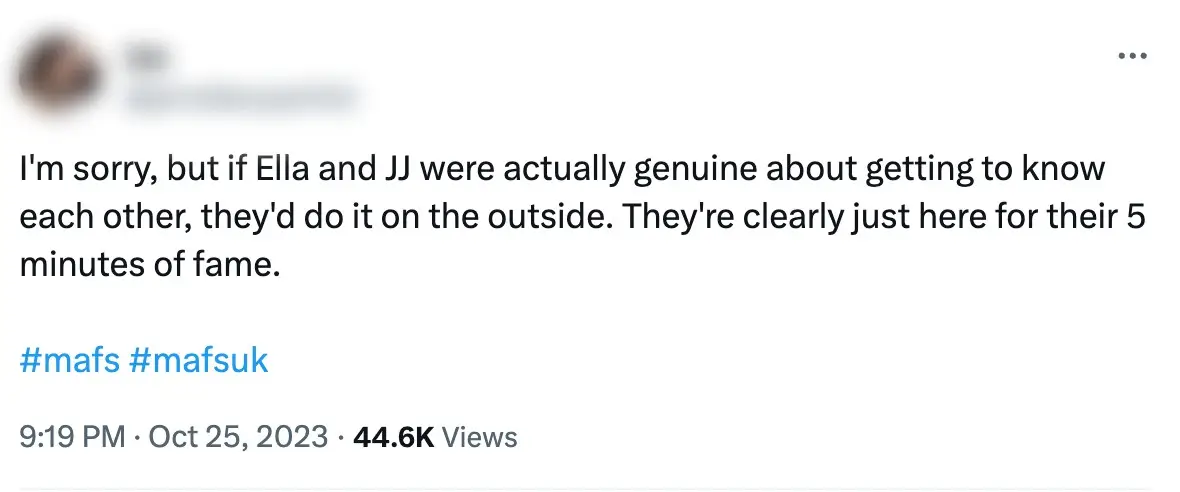Image resolution: width=1180 pixels, height=492 pixels.
Task: Select the Oct 25, 2023 date
Action: pyautogui.click(x=237, y=437)
